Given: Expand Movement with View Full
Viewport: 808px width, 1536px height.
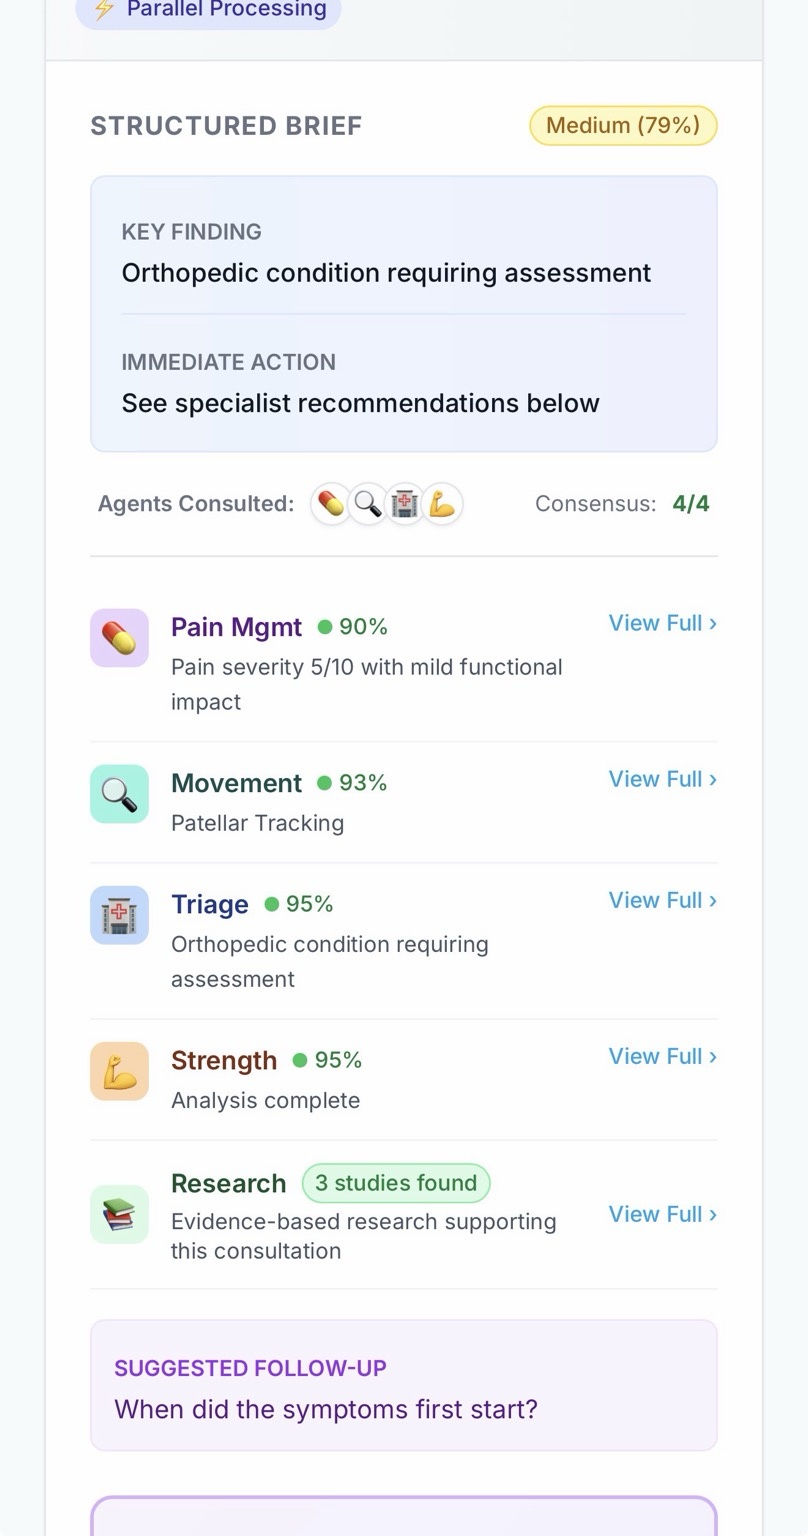Looking at the screenshot, I should pos(662,779).
